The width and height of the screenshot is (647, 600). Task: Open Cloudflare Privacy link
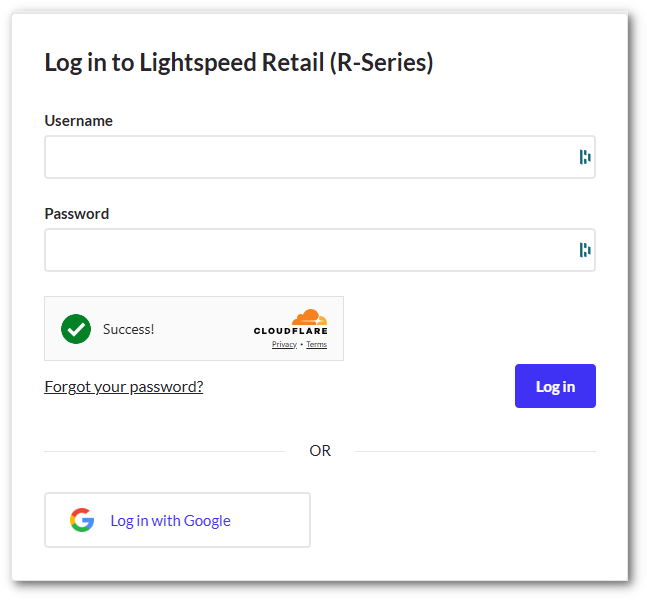tap(284, 344)
